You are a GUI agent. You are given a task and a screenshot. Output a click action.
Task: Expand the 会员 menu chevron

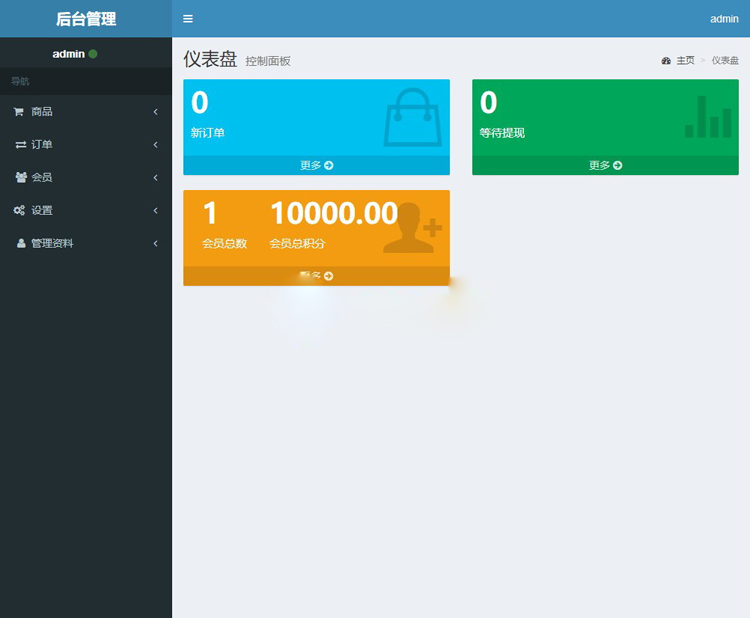(155, 178)
